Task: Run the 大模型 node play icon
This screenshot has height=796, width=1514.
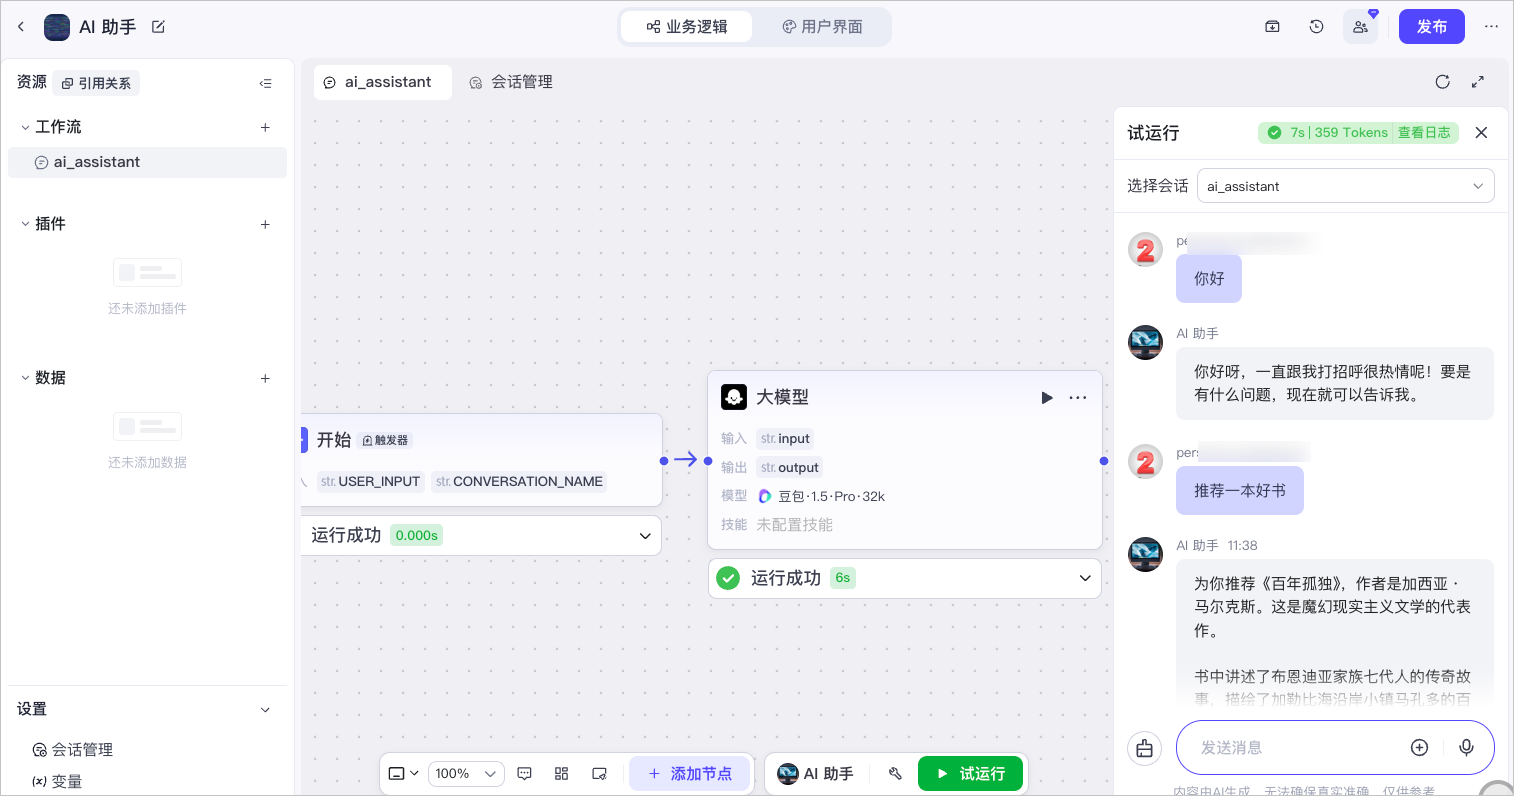Action: (x=1047, y=398)
